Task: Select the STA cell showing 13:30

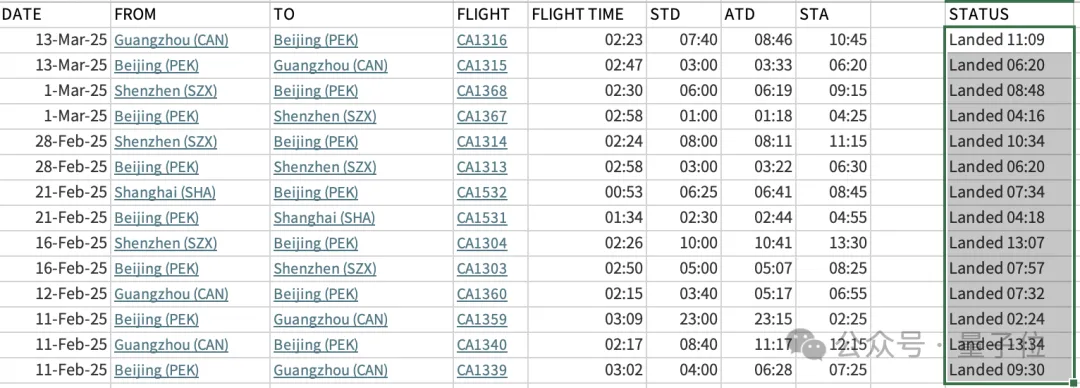Action: pyautogui.click(x=833, y=243)
